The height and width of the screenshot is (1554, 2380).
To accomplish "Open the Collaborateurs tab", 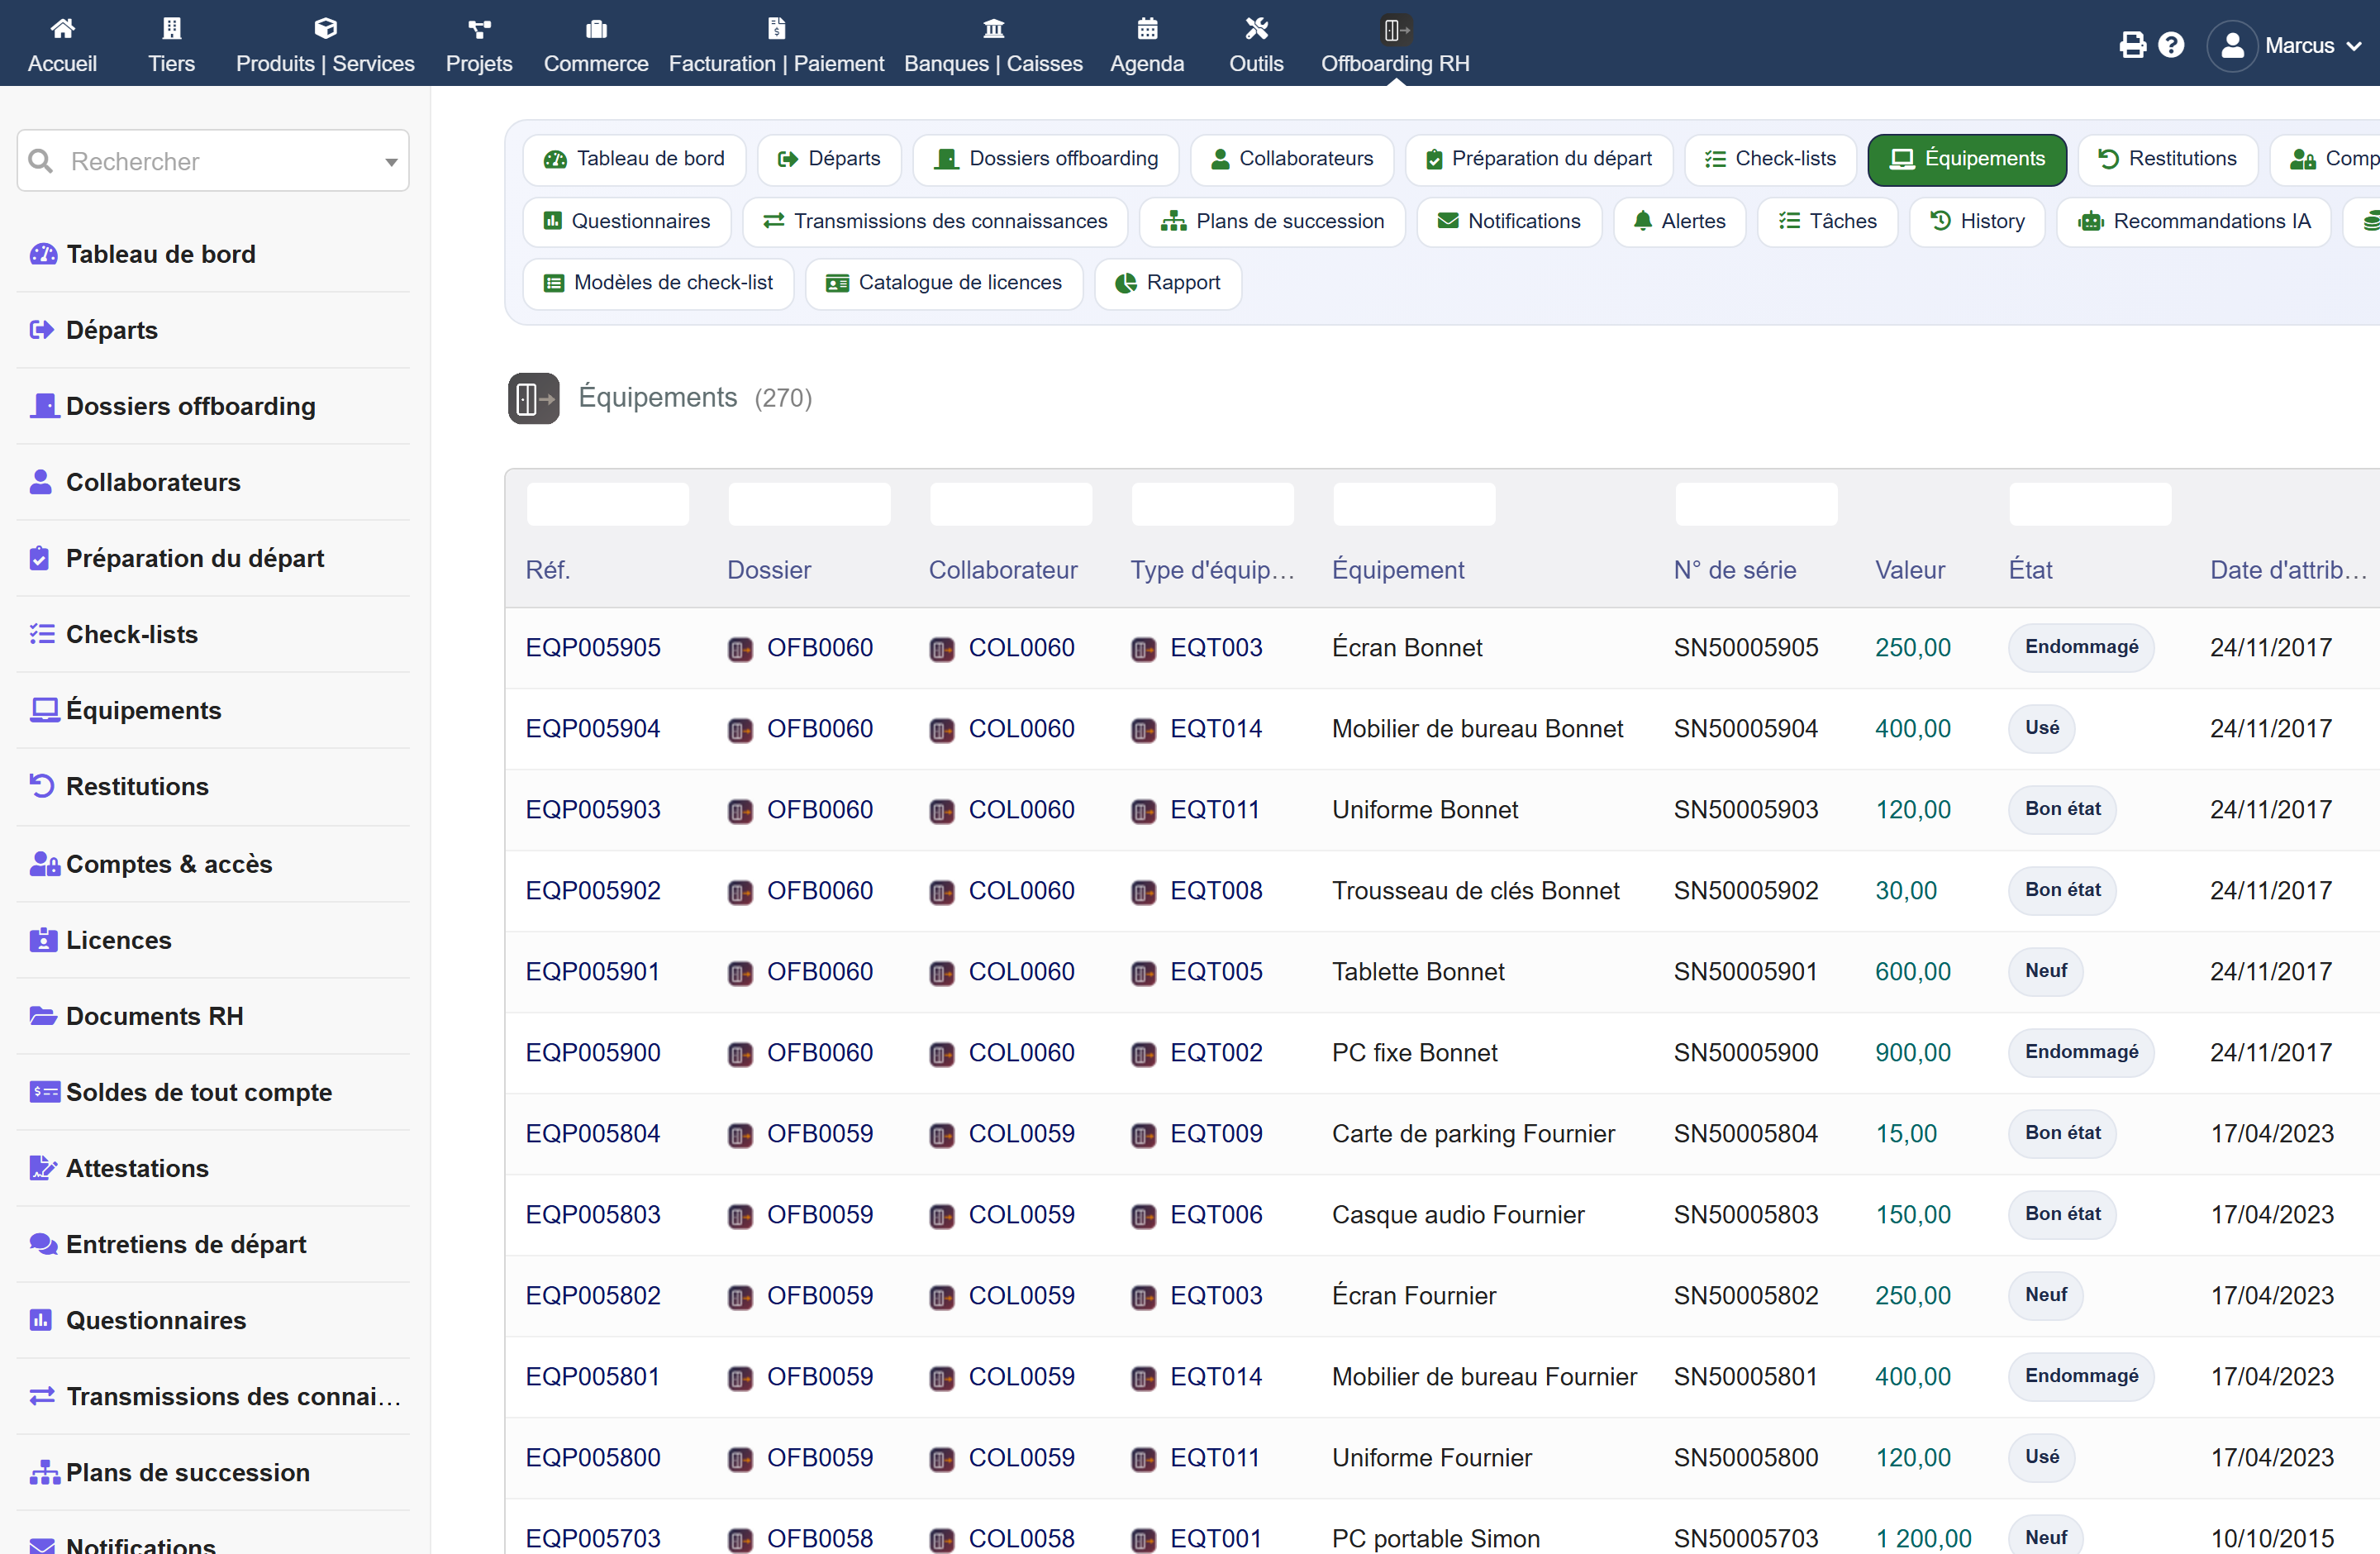I will pyautogui.click(x=1292, y=159).
